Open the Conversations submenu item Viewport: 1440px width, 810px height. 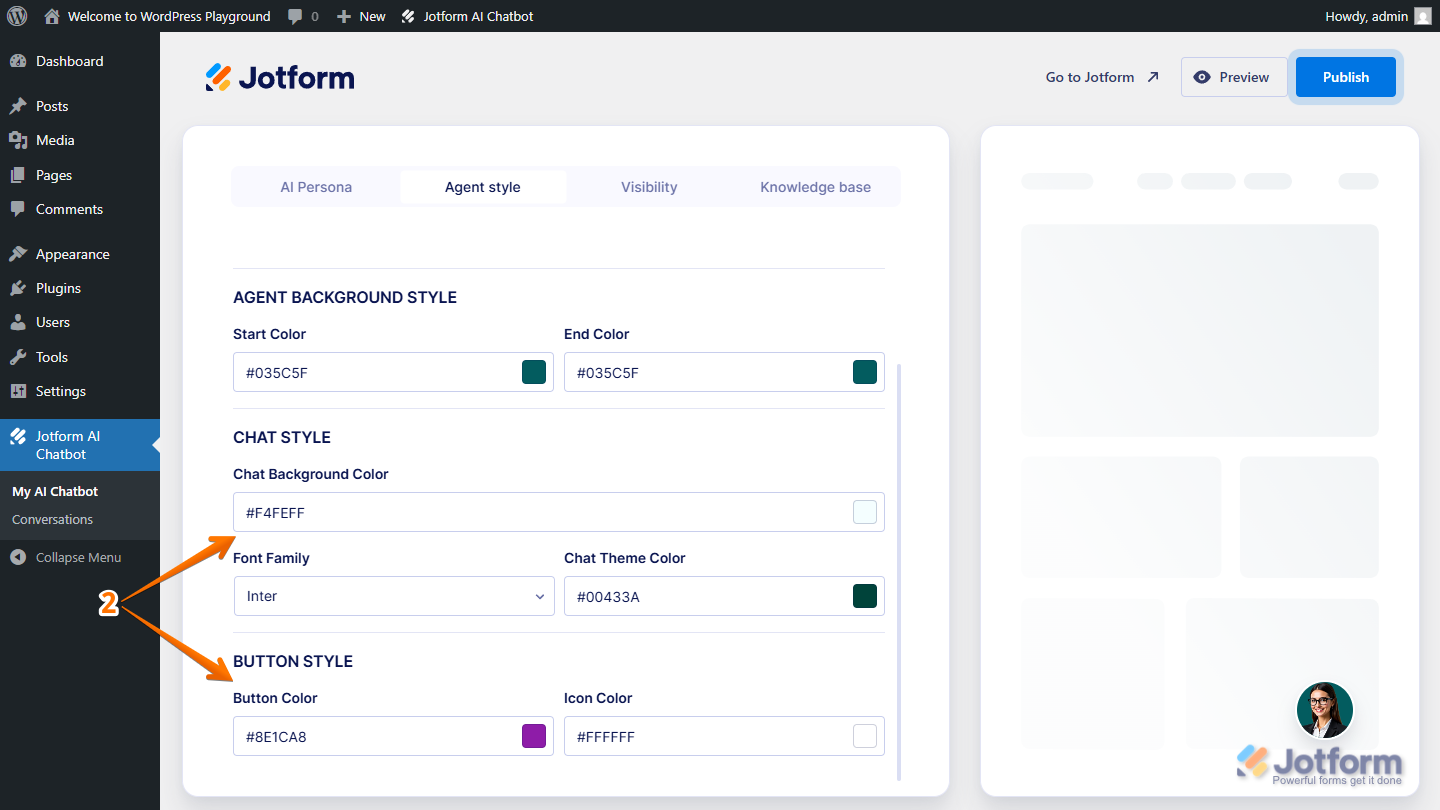click(x=52, y=519)
